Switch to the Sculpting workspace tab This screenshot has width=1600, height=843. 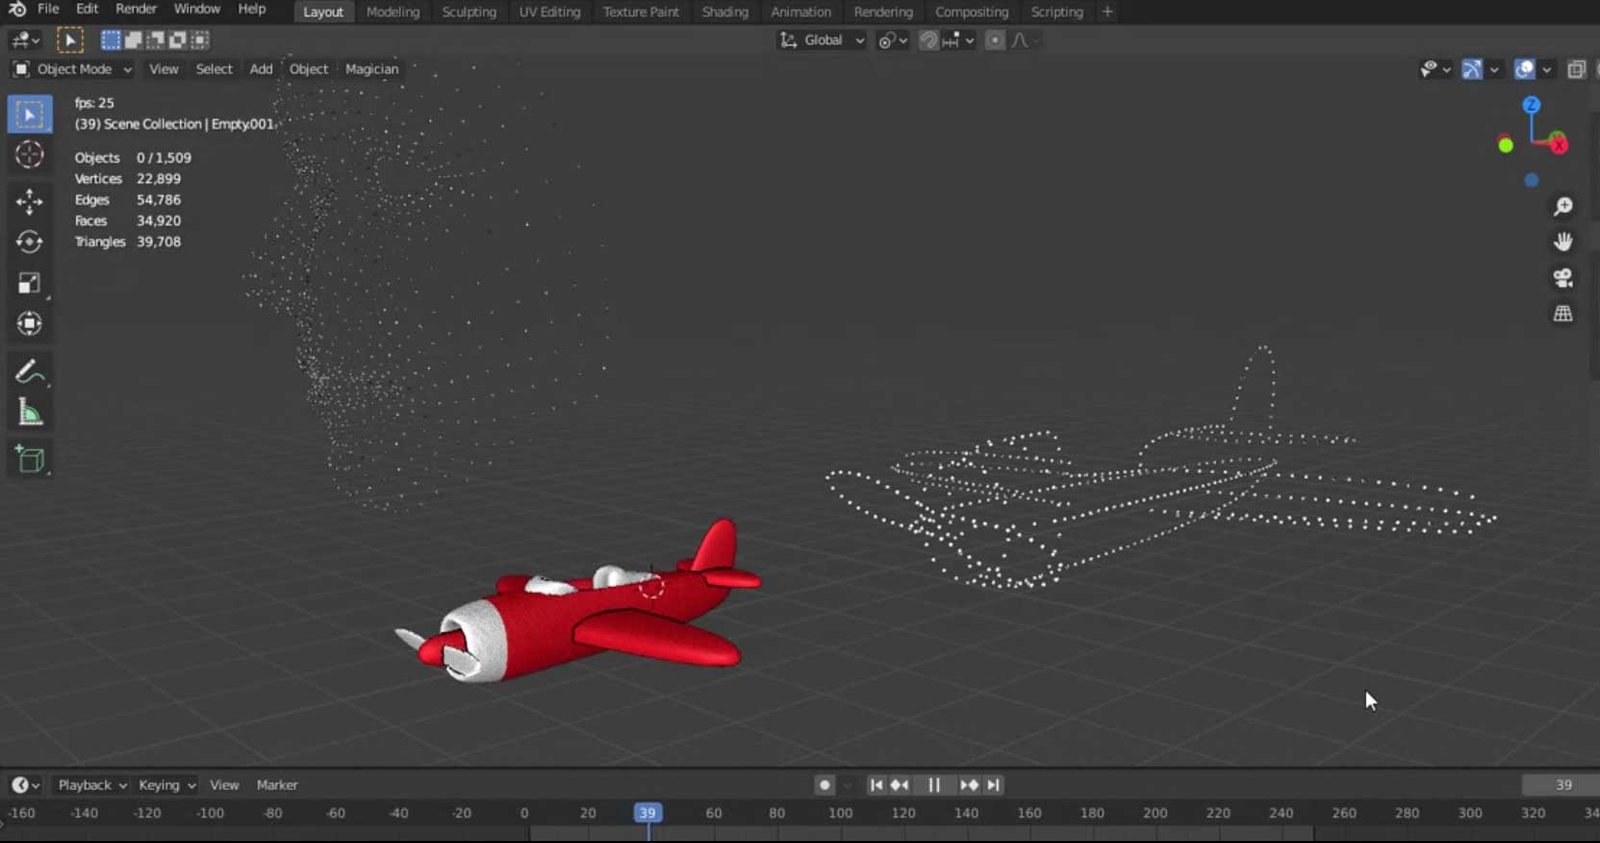(x=469, y=12)
